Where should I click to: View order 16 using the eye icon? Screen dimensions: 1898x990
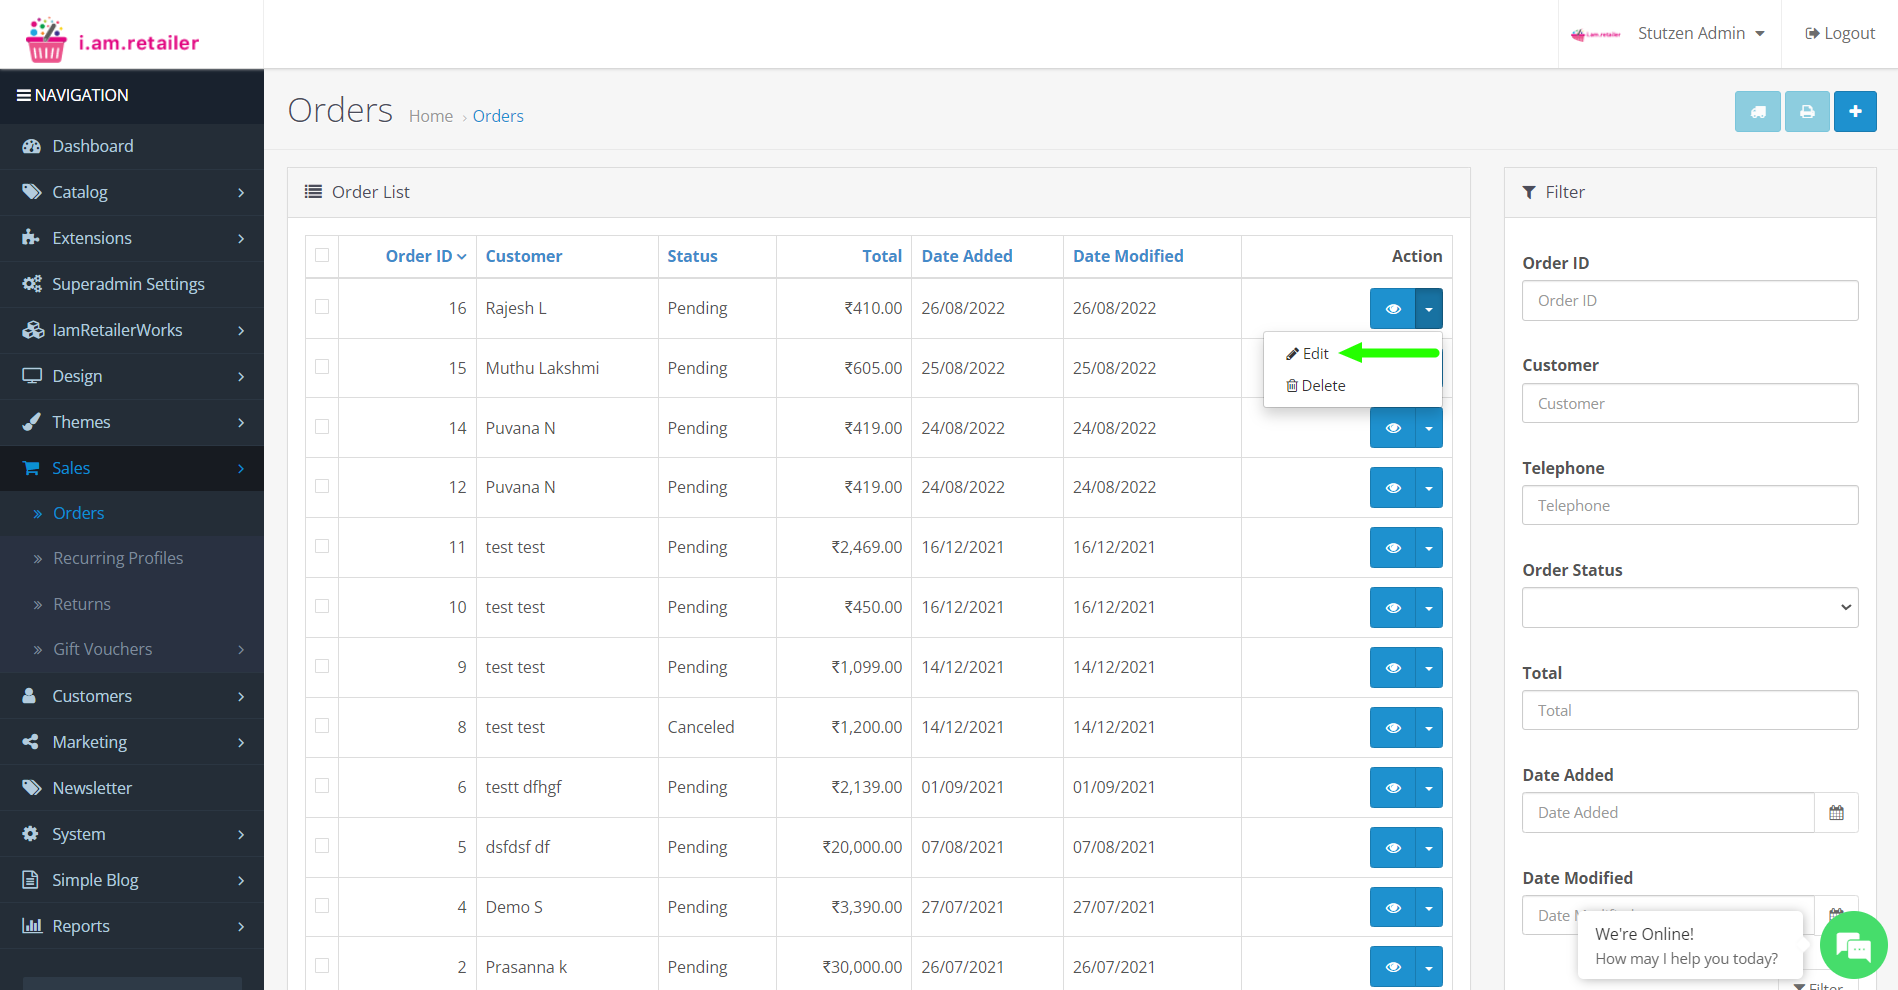pos(1392,309)
